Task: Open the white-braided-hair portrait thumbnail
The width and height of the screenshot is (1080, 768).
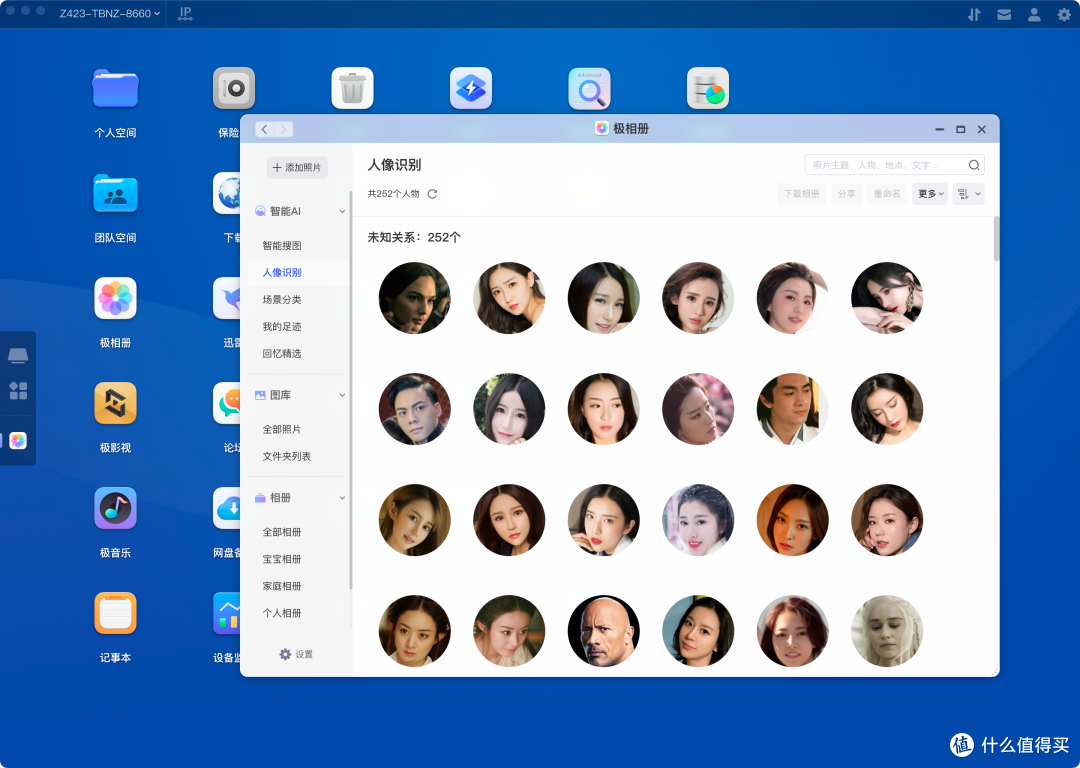Action: tap(886, 631)
